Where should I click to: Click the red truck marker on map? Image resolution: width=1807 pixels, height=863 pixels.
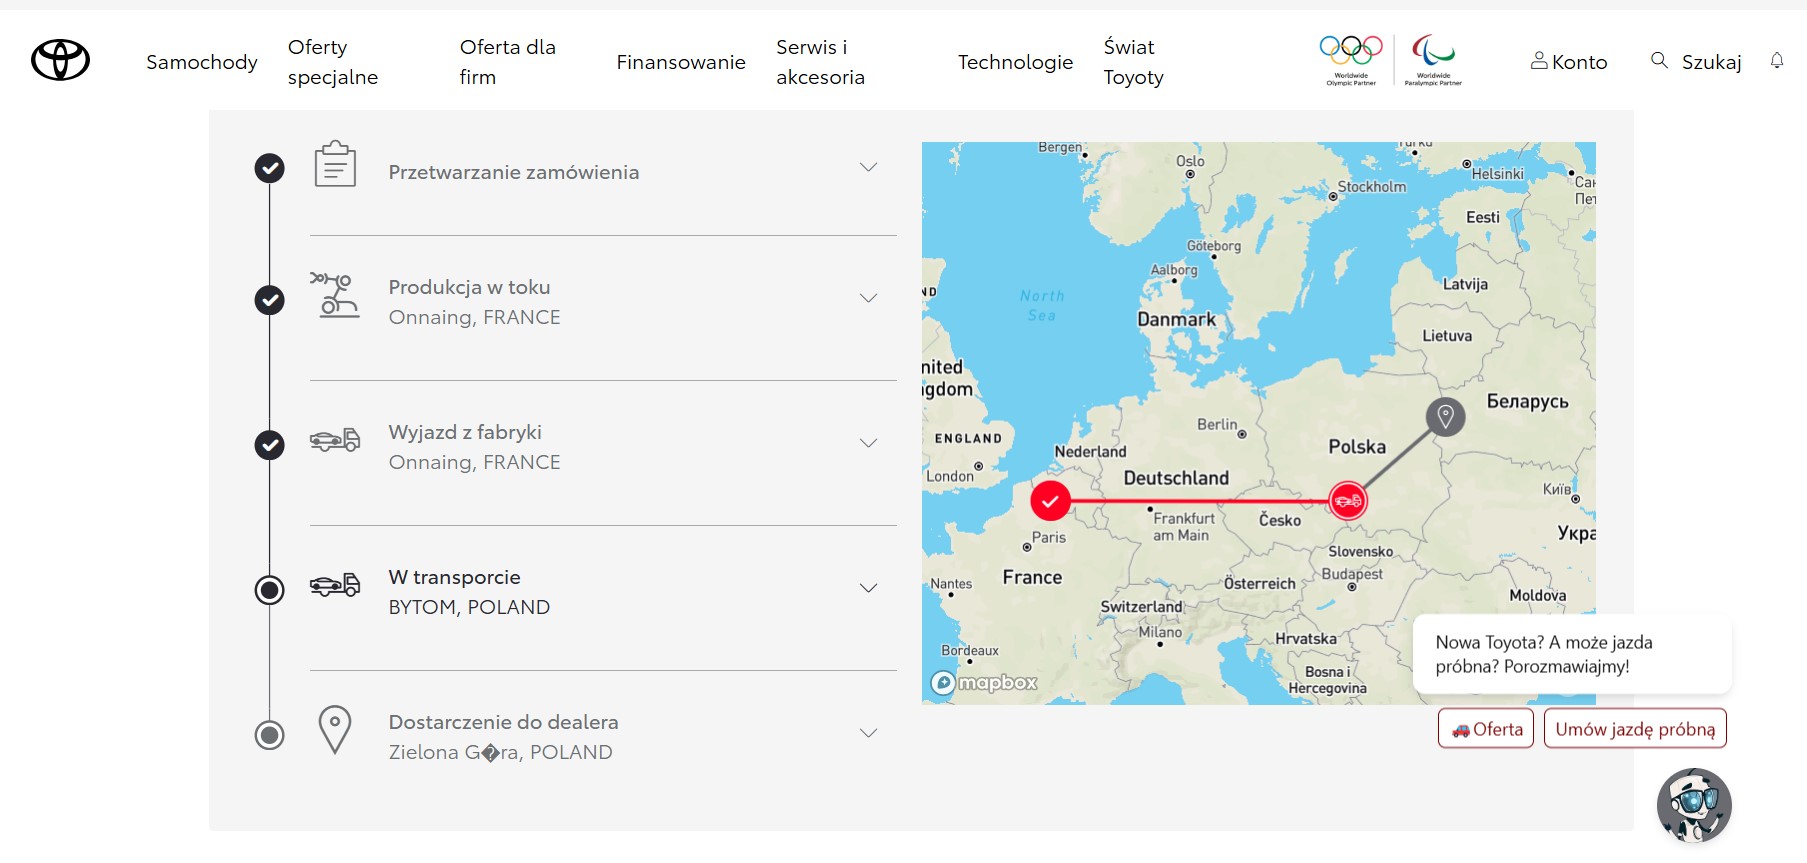pyautogui.click(x=1348, y=500)
